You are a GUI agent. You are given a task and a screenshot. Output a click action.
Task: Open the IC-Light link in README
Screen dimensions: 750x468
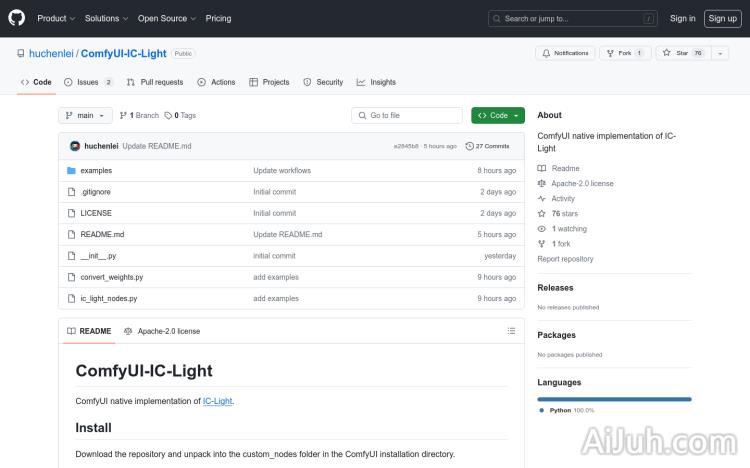pyautogui.click(x=217, y=401)
